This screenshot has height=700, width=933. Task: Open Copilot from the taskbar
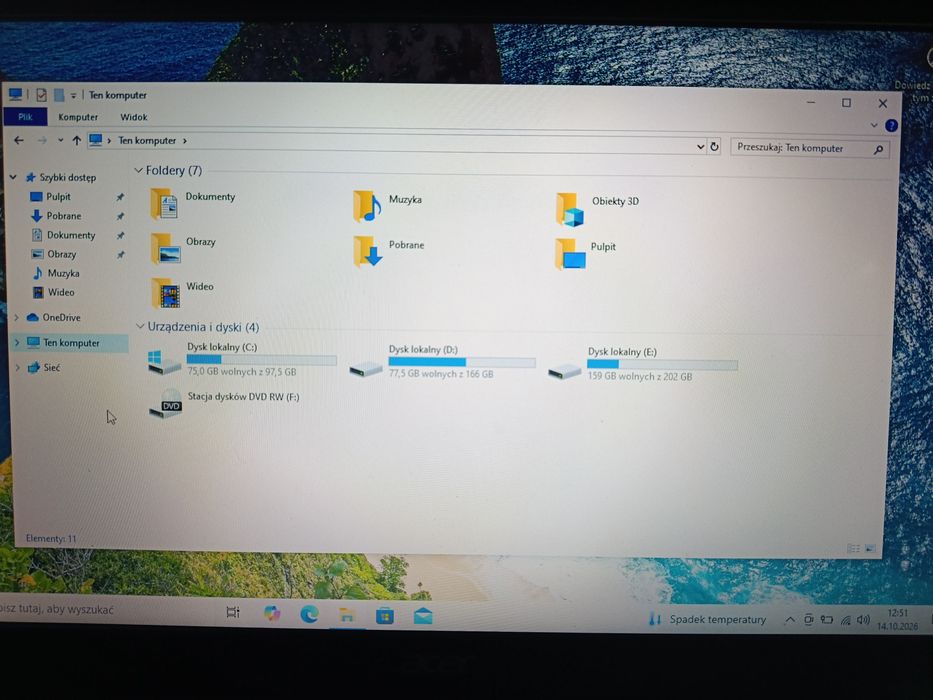click(x=271, y=613)
